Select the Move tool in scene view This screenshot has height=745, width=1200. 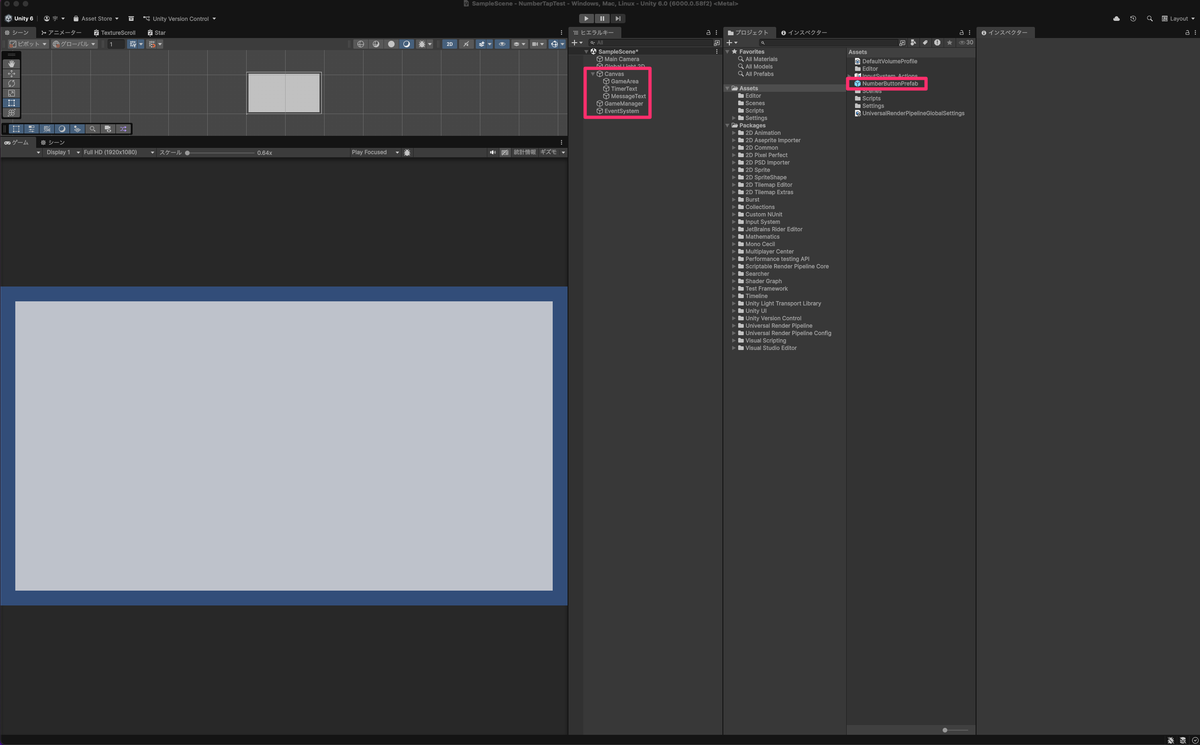pos(12,73)
